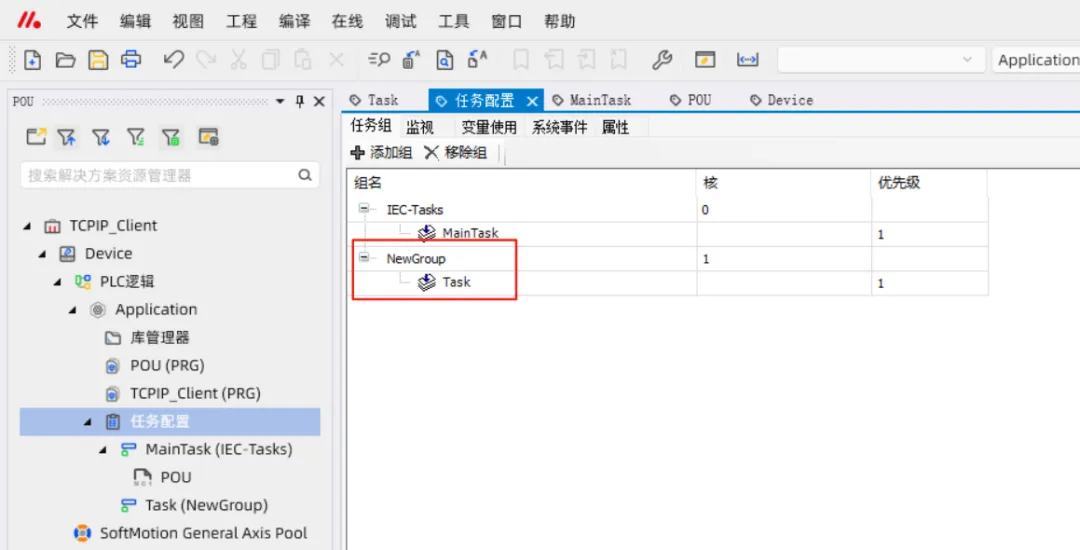Open the 工程 menu
Viewport: 1080px width, 550px height.
[x=241, y=21]
